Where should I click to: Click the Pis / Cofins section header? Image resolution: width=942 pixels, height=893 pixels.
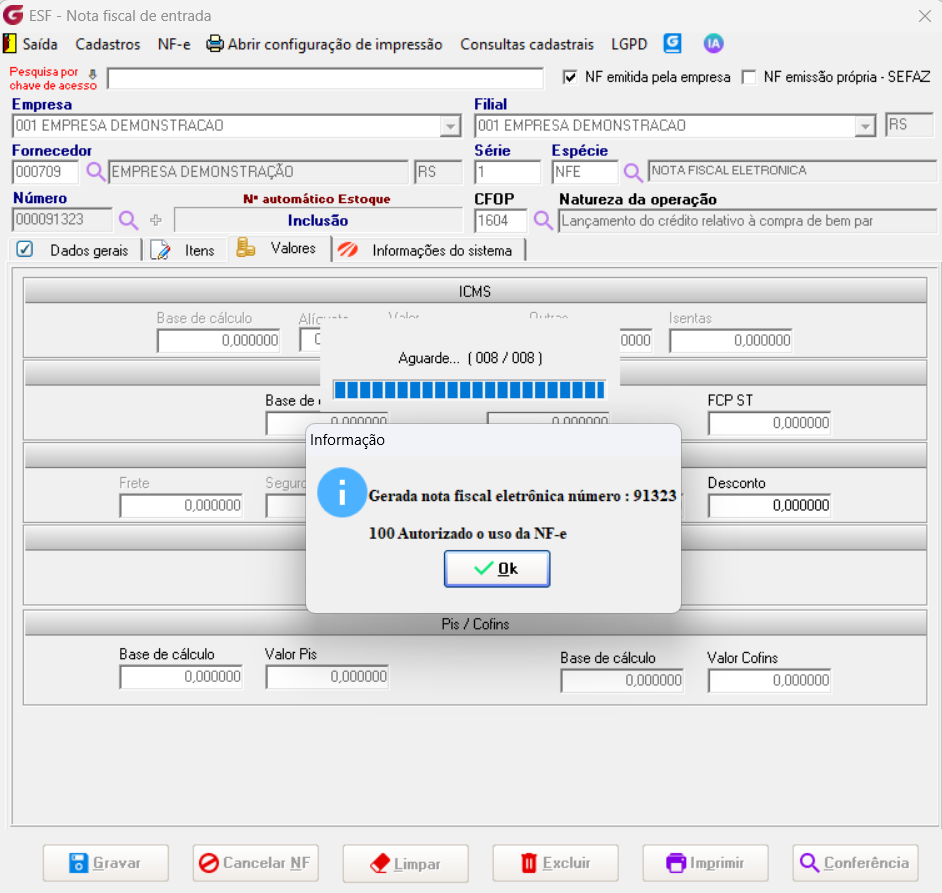coord(475,624)
